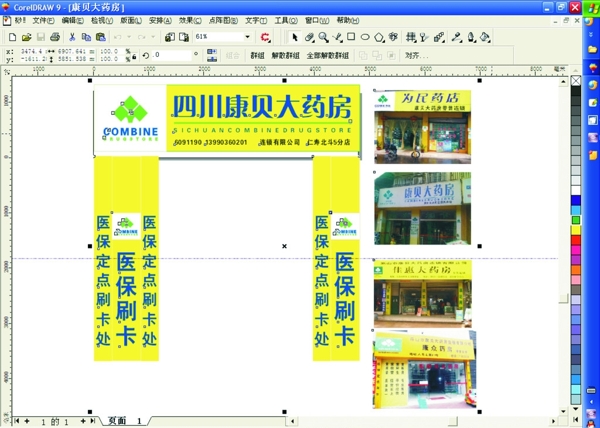Open the Outline pen tool
Image resolution: width=600 pixels, height=428 pixels.
coord(471,37)
